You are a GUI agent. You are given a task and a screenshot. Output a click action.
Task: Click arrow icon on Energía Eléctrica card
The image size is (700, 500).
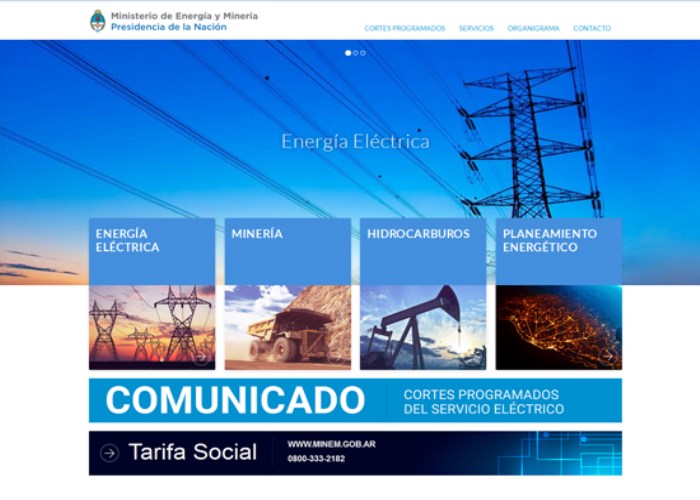pos(201,357)
